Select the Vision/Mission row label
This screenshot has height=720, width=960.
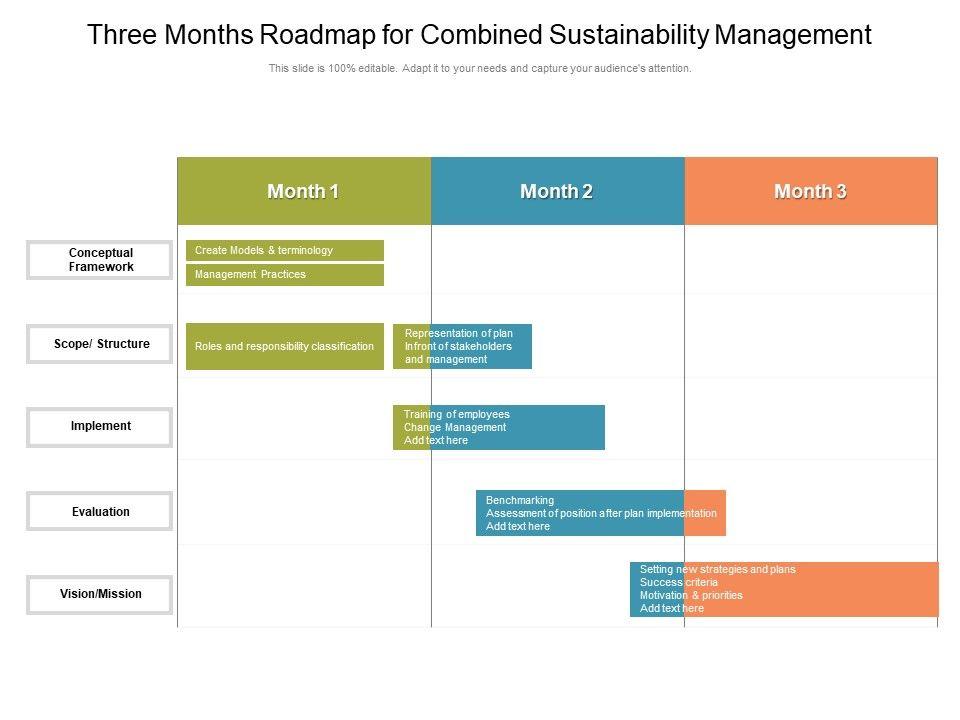100,594
